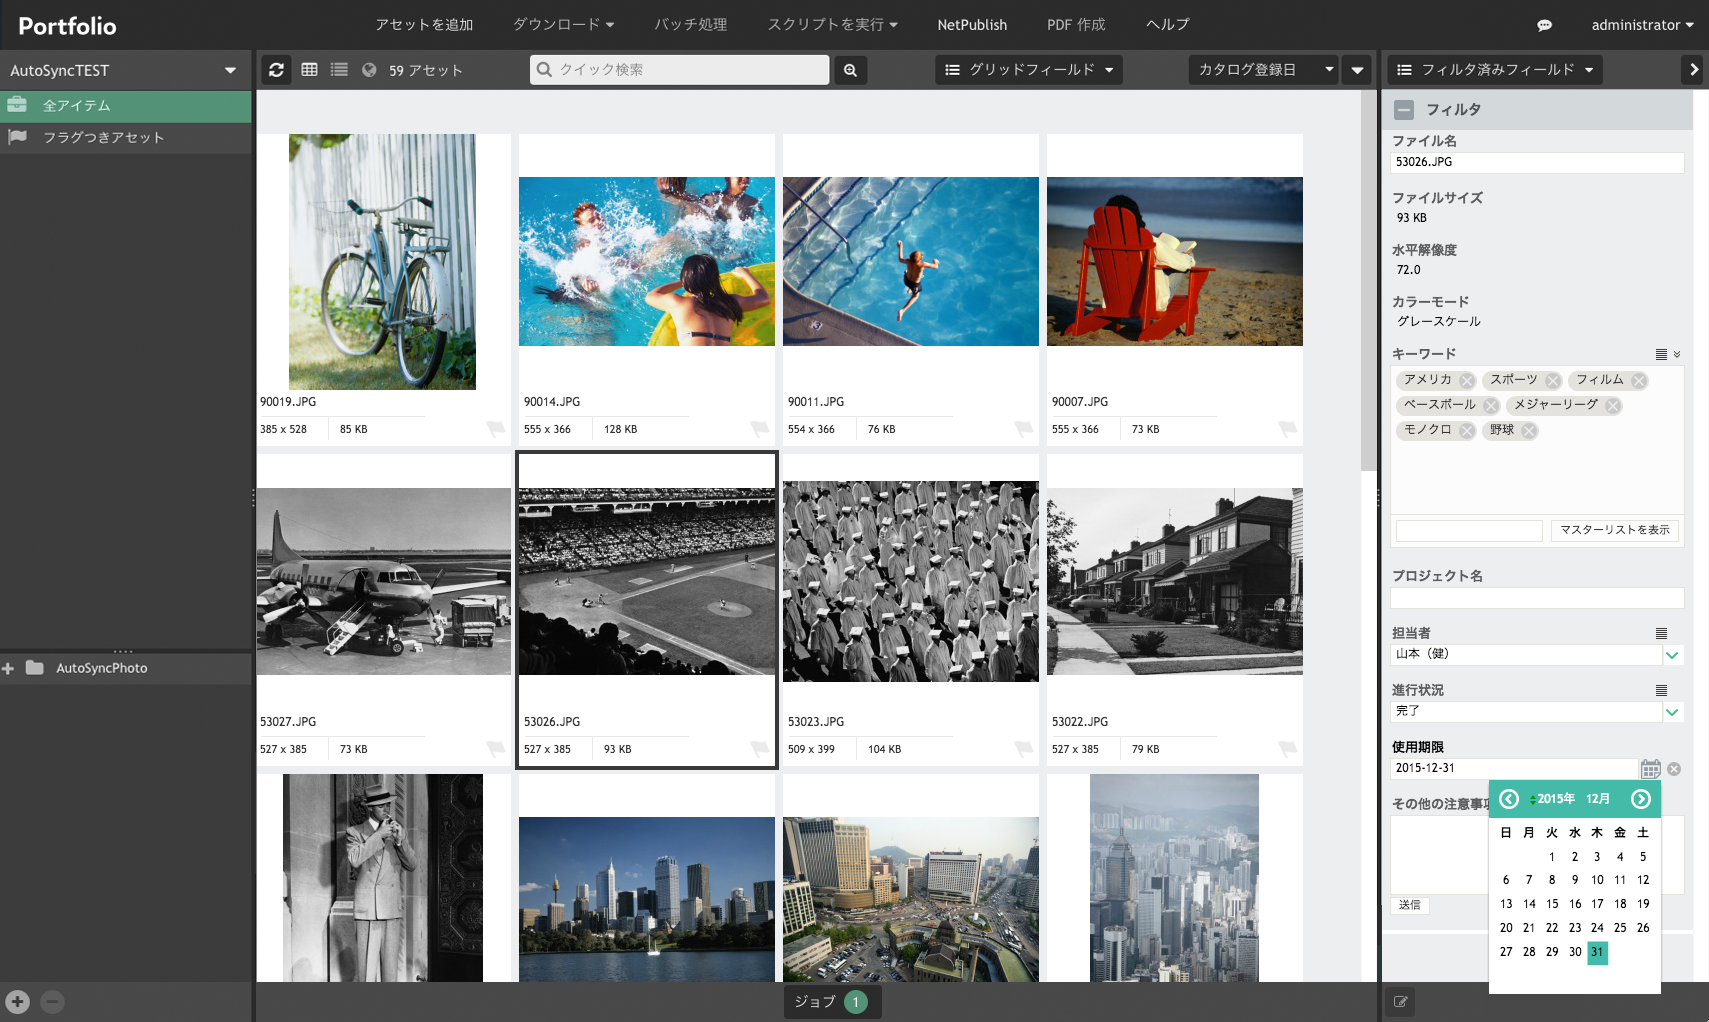Screen dimensions: 1709x1022
Task: Open the 進行状況 value dropdown
Action: (x=1672, y=712)
